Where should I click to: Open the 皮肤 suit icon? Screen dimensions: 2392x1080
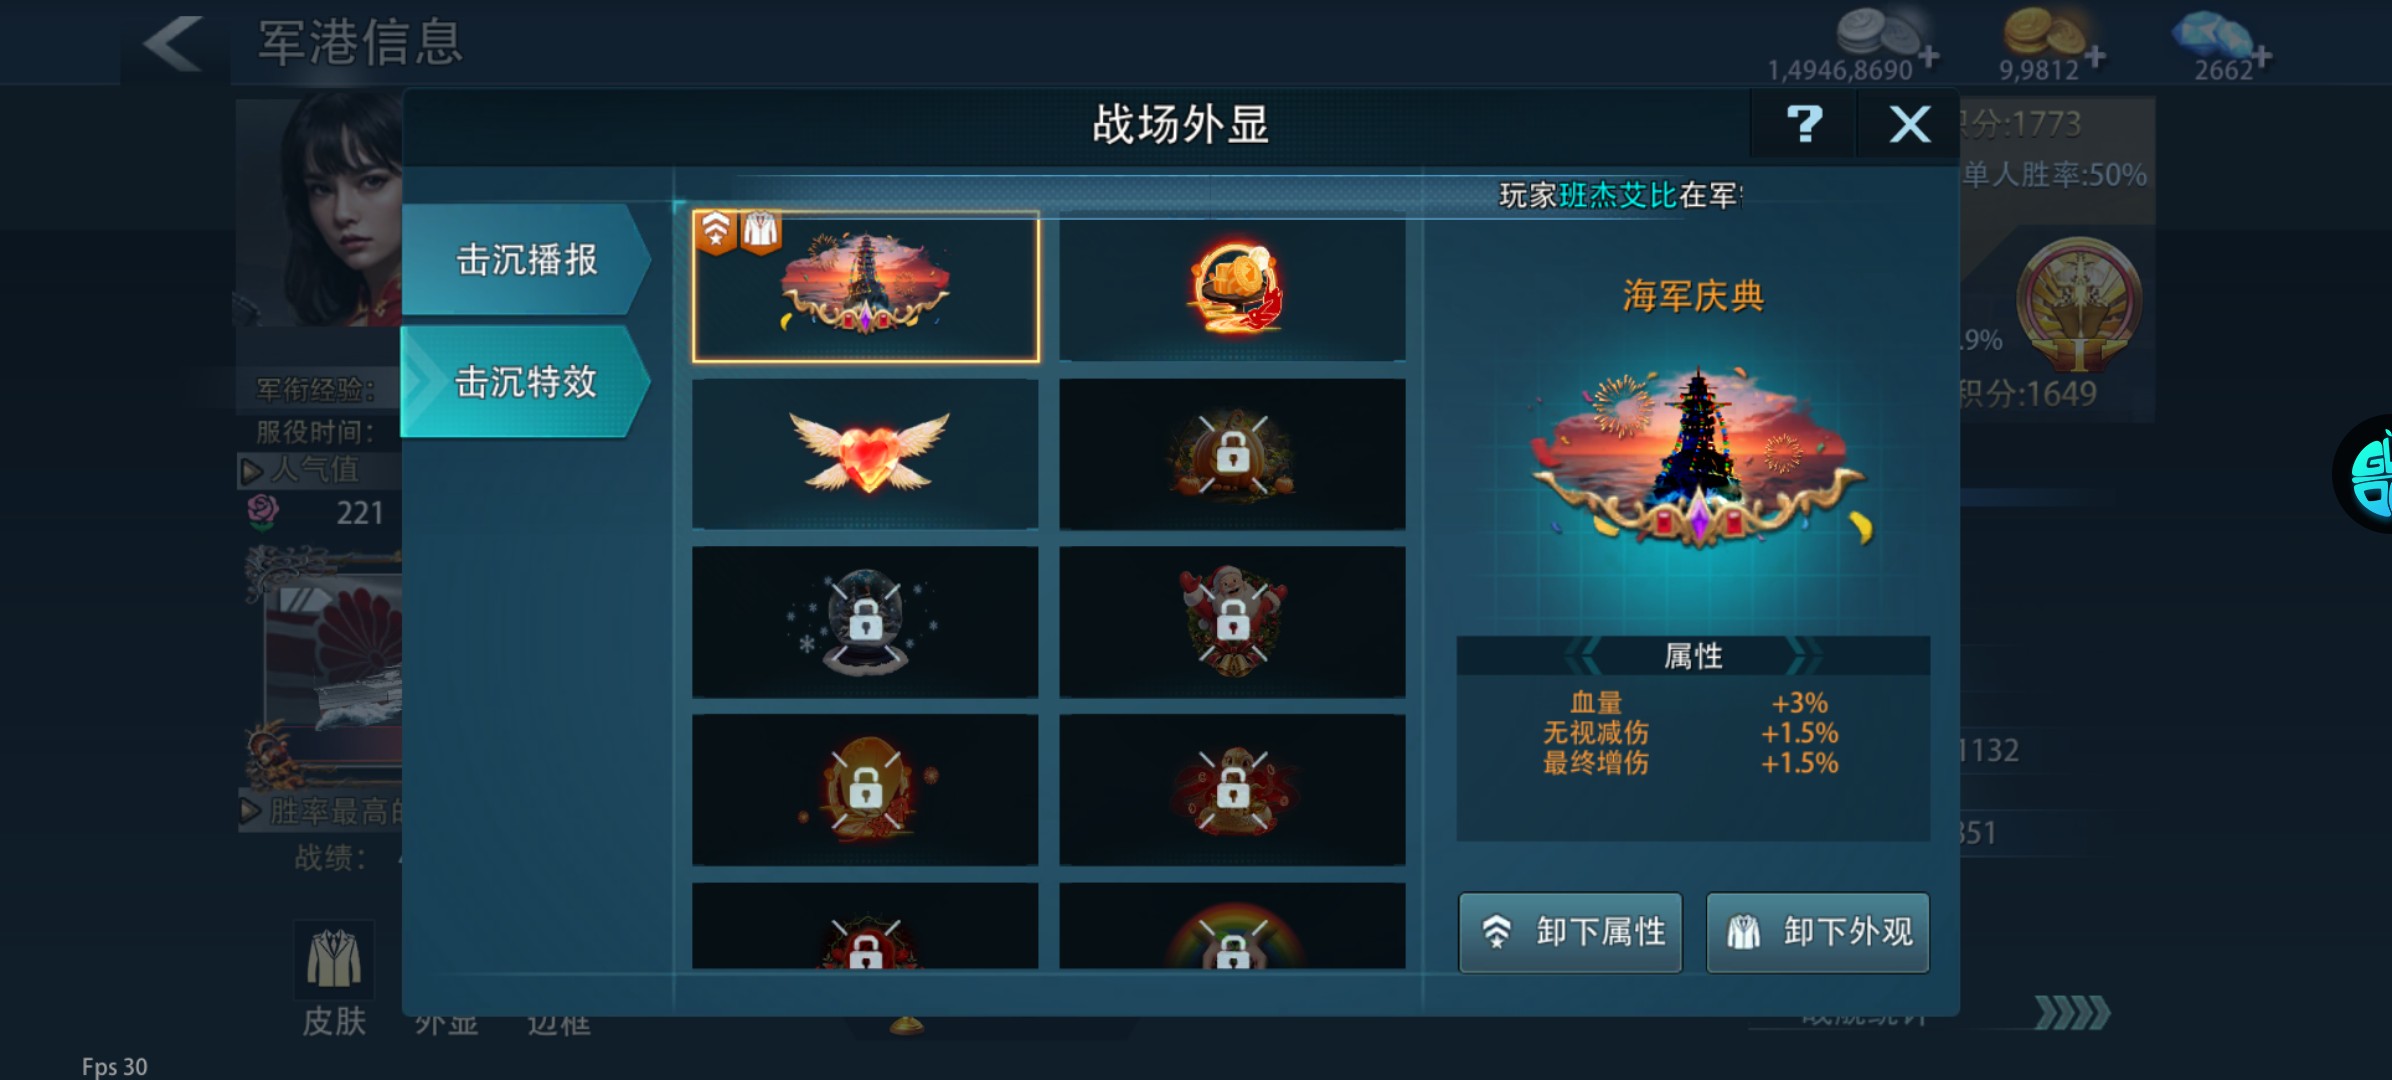click(x=334, y=958)
